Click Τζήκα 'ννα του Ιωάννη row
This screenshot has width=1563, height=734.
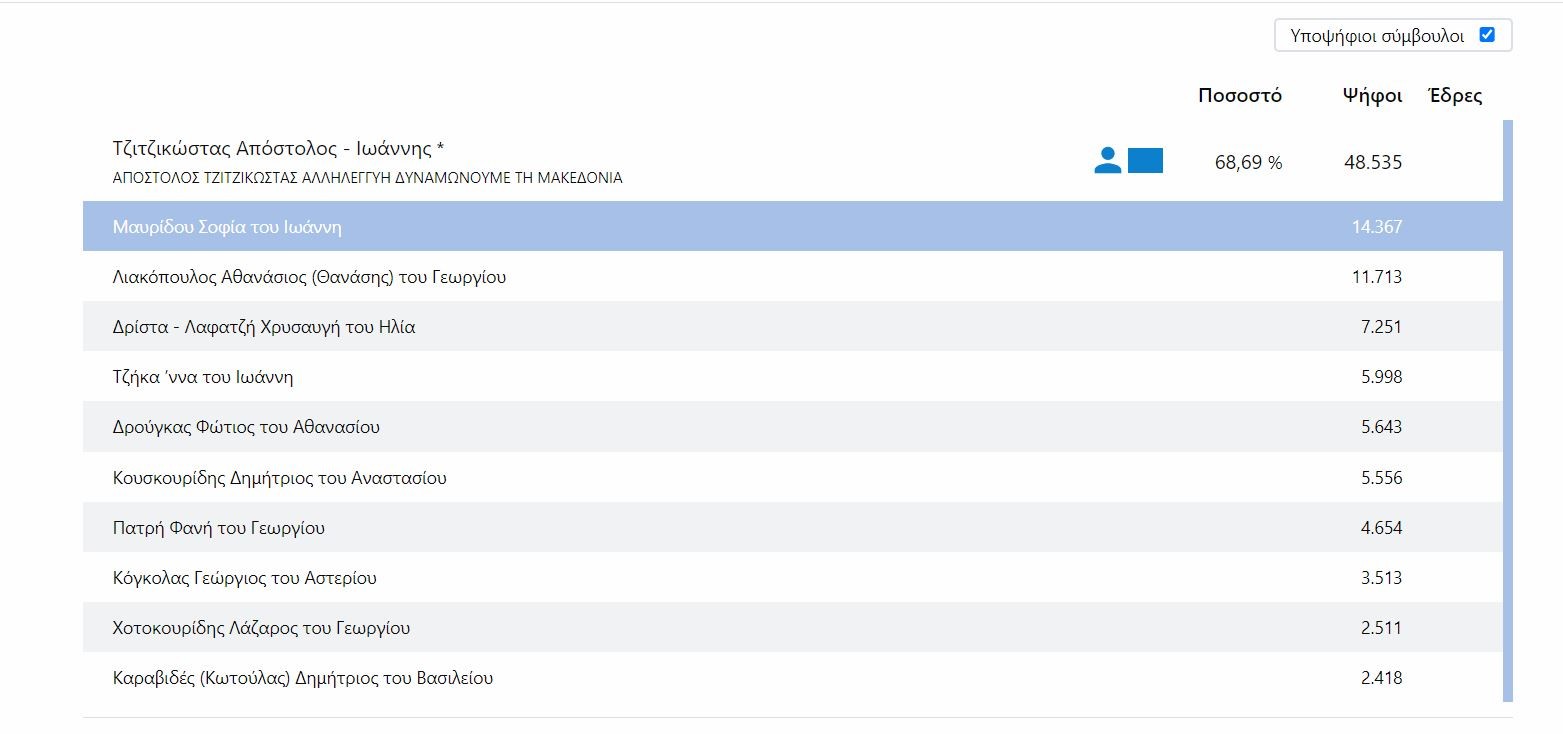[203, 377]
